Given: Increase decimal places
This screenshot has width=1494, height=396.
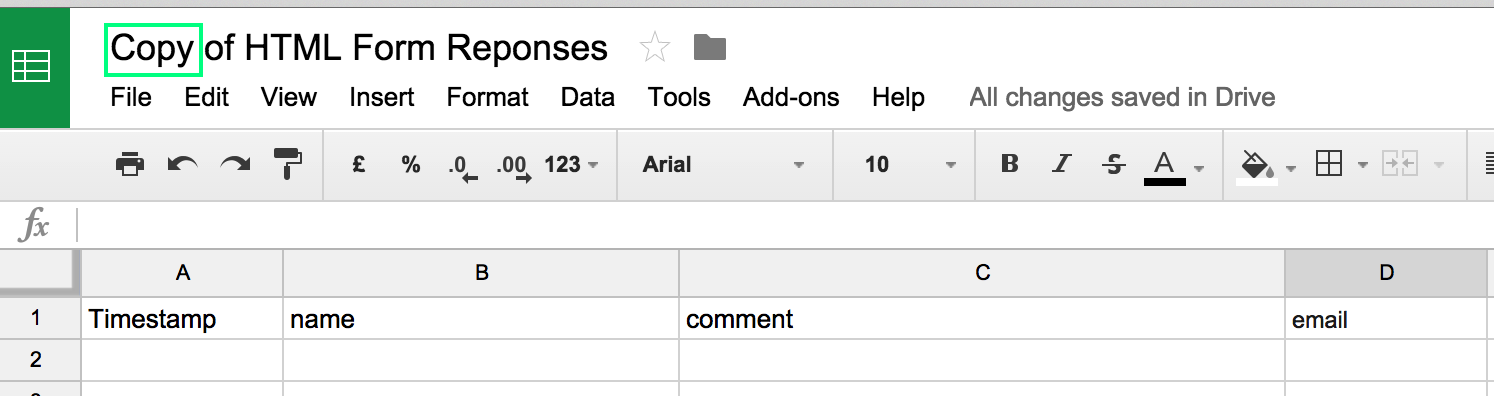Looking at the screenshot, I should tap(512, 166).
